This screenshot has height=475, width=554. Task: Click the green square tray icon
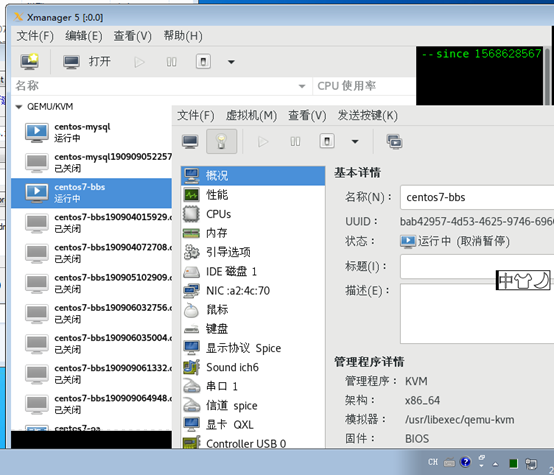click(513, 463)
